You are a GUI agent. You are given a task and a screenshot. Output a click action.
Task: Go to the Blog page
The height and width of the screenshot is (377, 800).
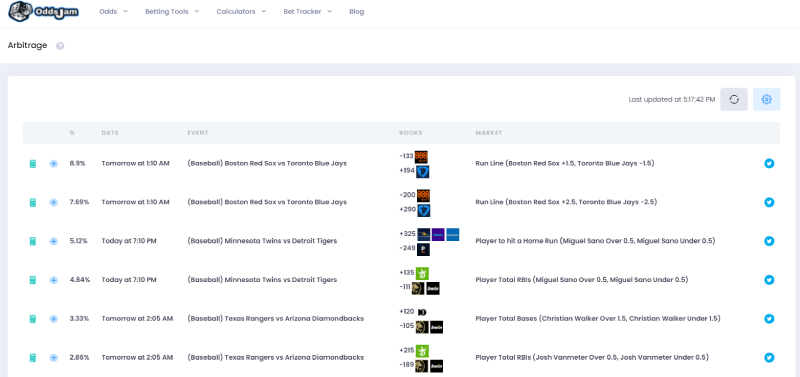[357, 11]
